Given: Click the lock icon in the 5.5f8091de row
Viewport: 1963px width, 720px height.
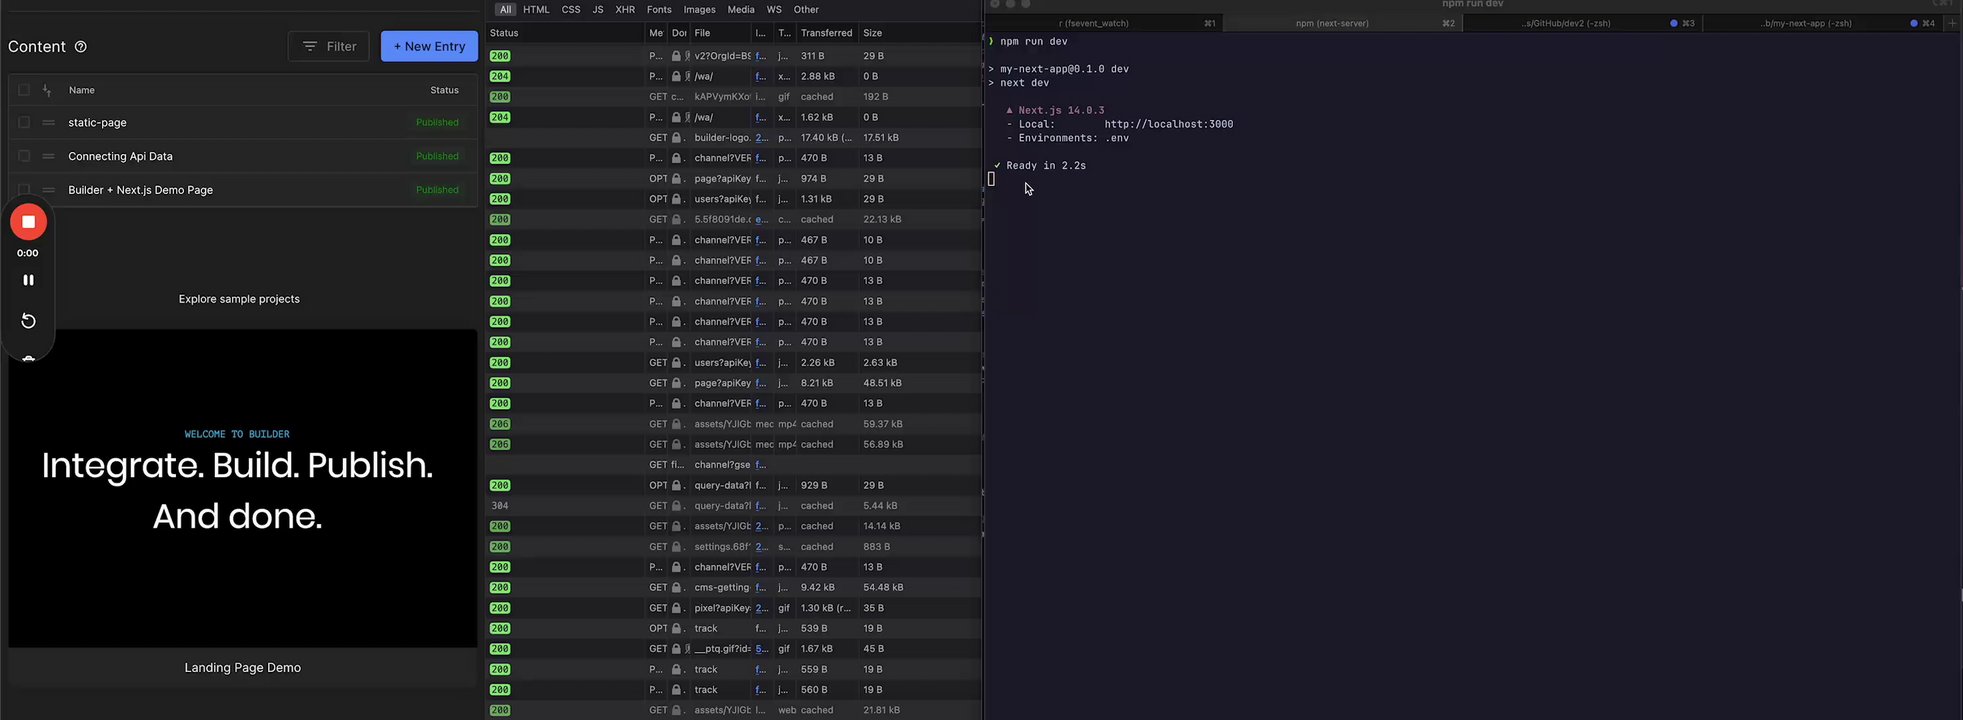Looking at the screenshot, I should pos(676,220).
